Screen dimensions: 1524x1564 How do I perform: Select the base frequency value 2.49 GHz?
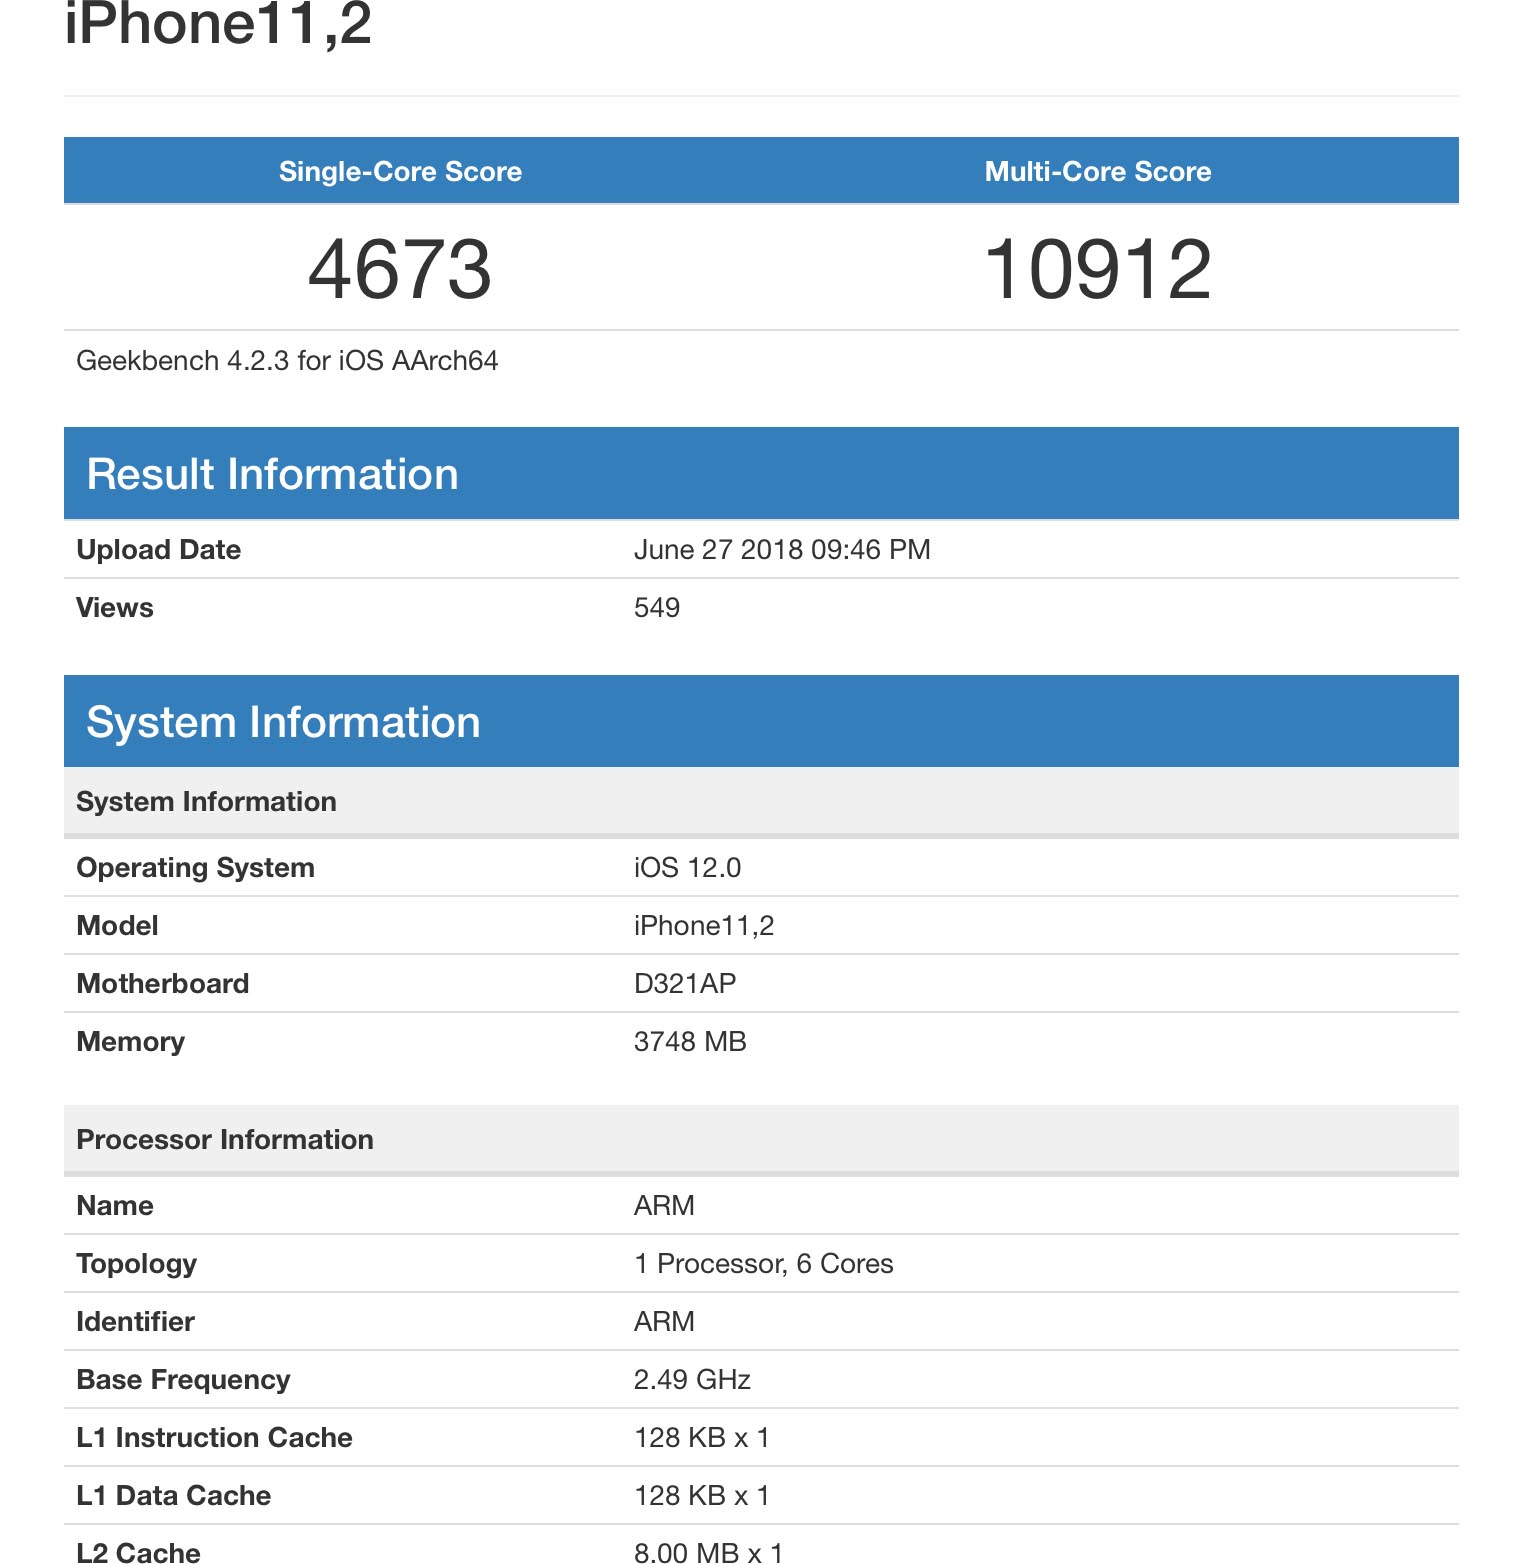[692, 1380]
